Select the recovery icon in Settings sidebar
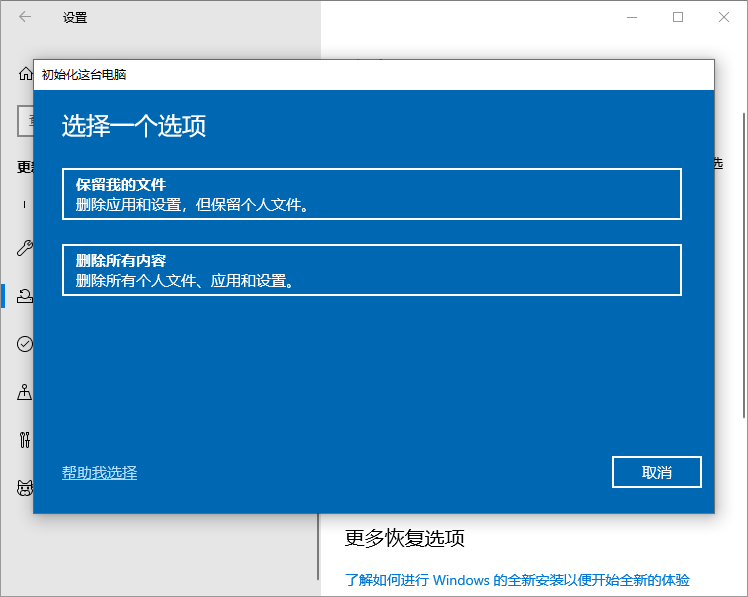This screenshot has width=748, height=597. 25,296
